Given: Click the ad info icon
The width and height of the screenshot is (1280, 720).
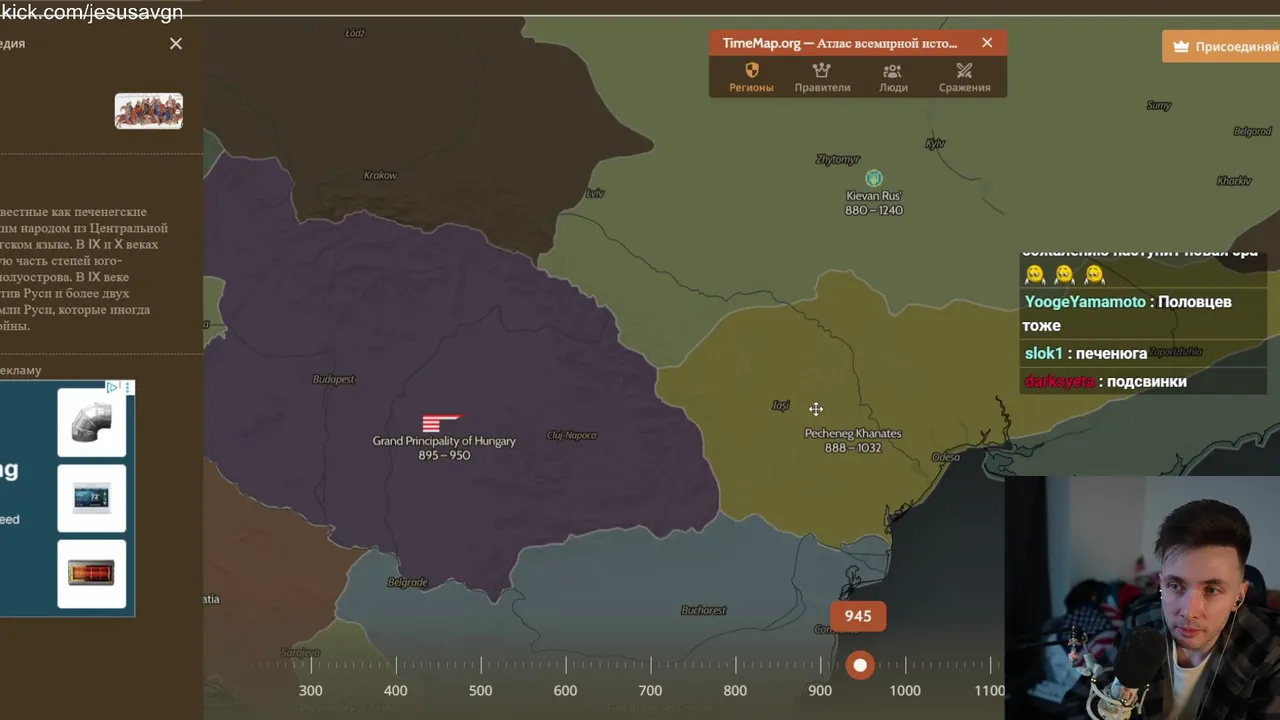Looking at the screenshot, I should pos(113,387).
